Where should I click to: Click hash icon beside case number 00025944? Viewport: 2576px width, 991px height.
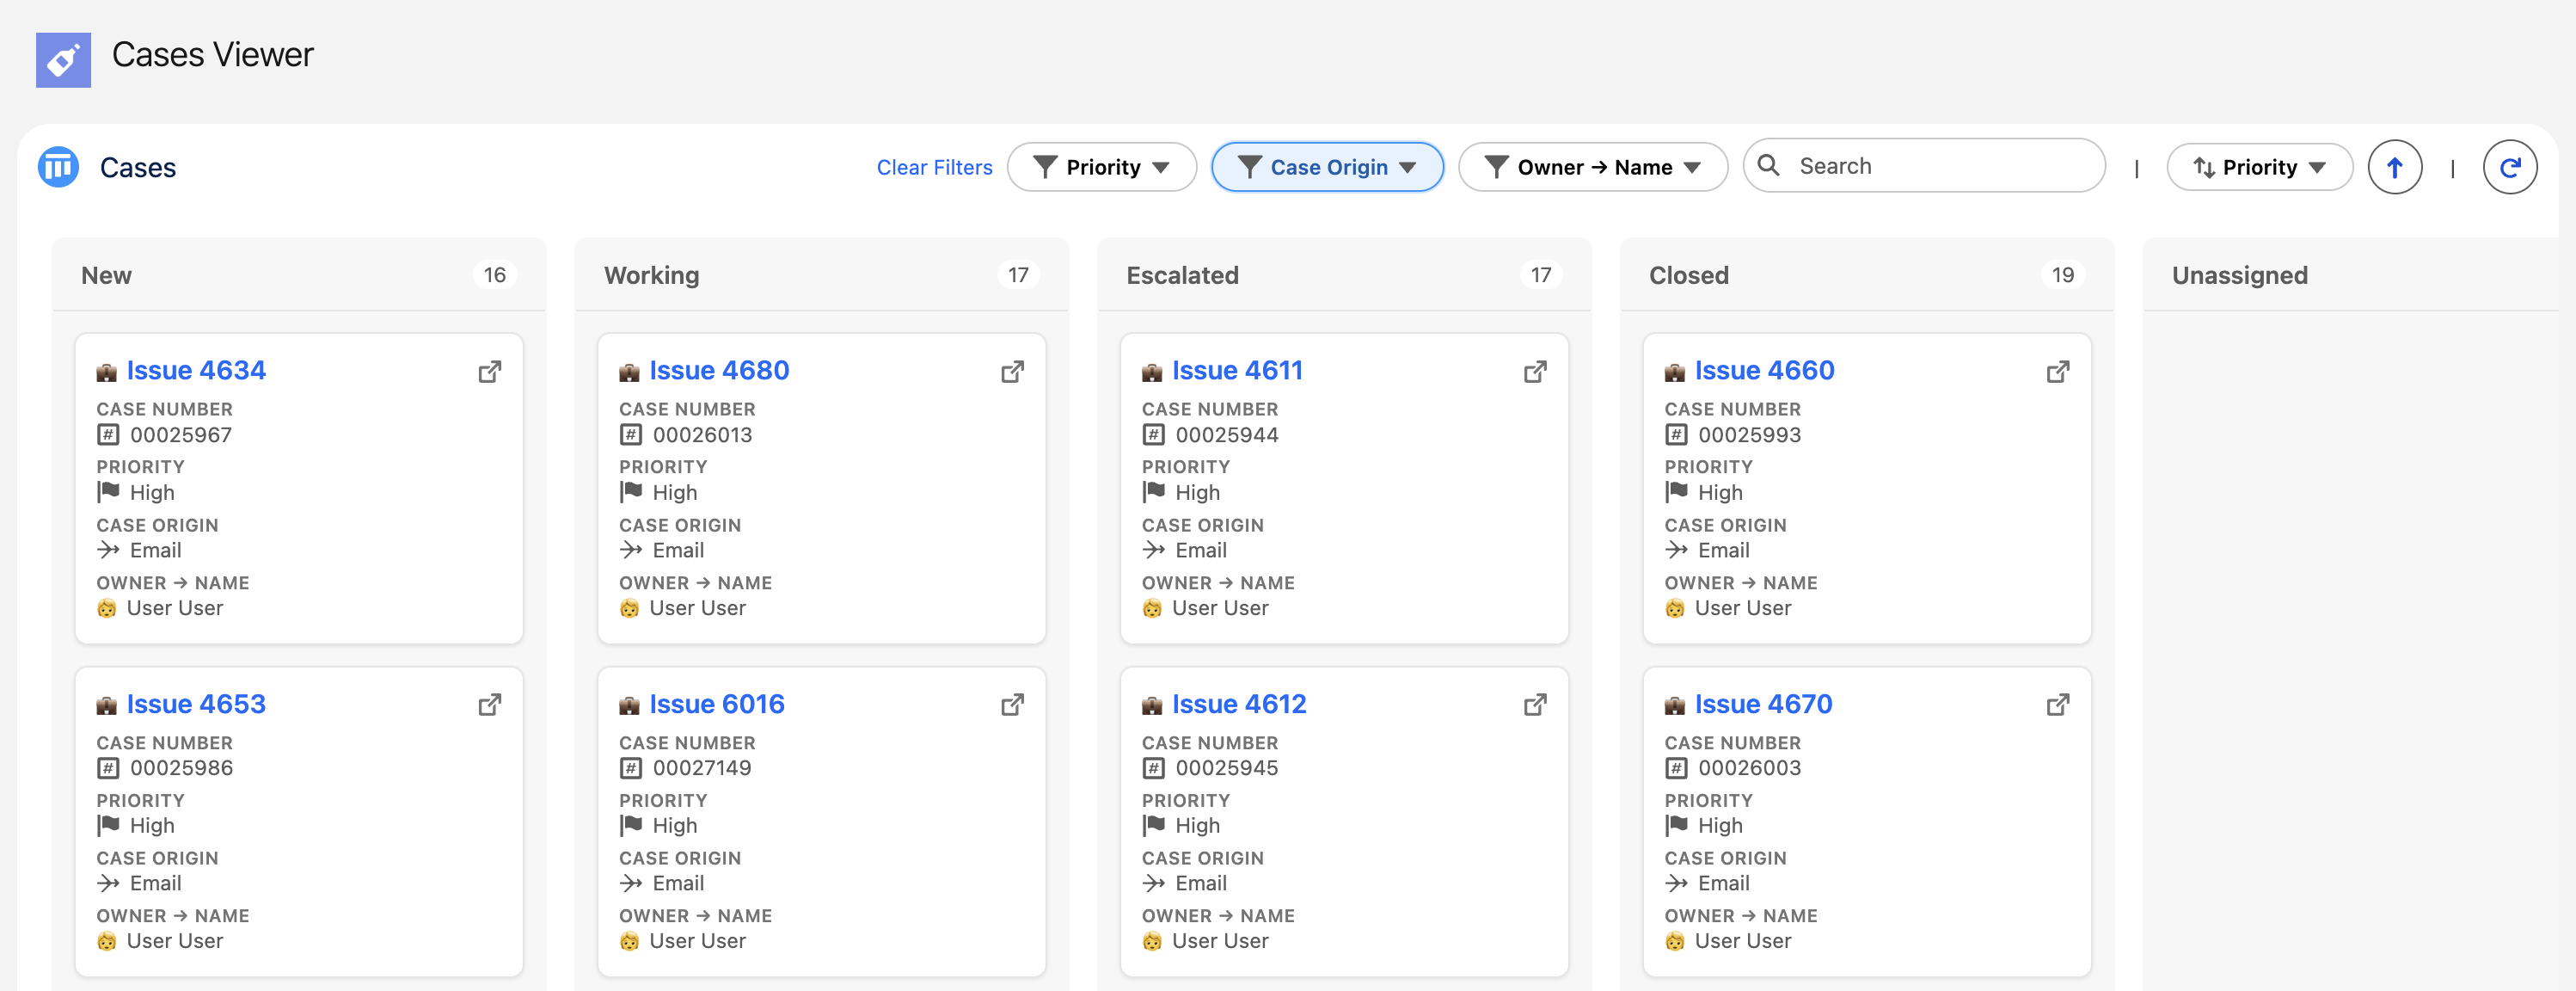point(1153,435)
